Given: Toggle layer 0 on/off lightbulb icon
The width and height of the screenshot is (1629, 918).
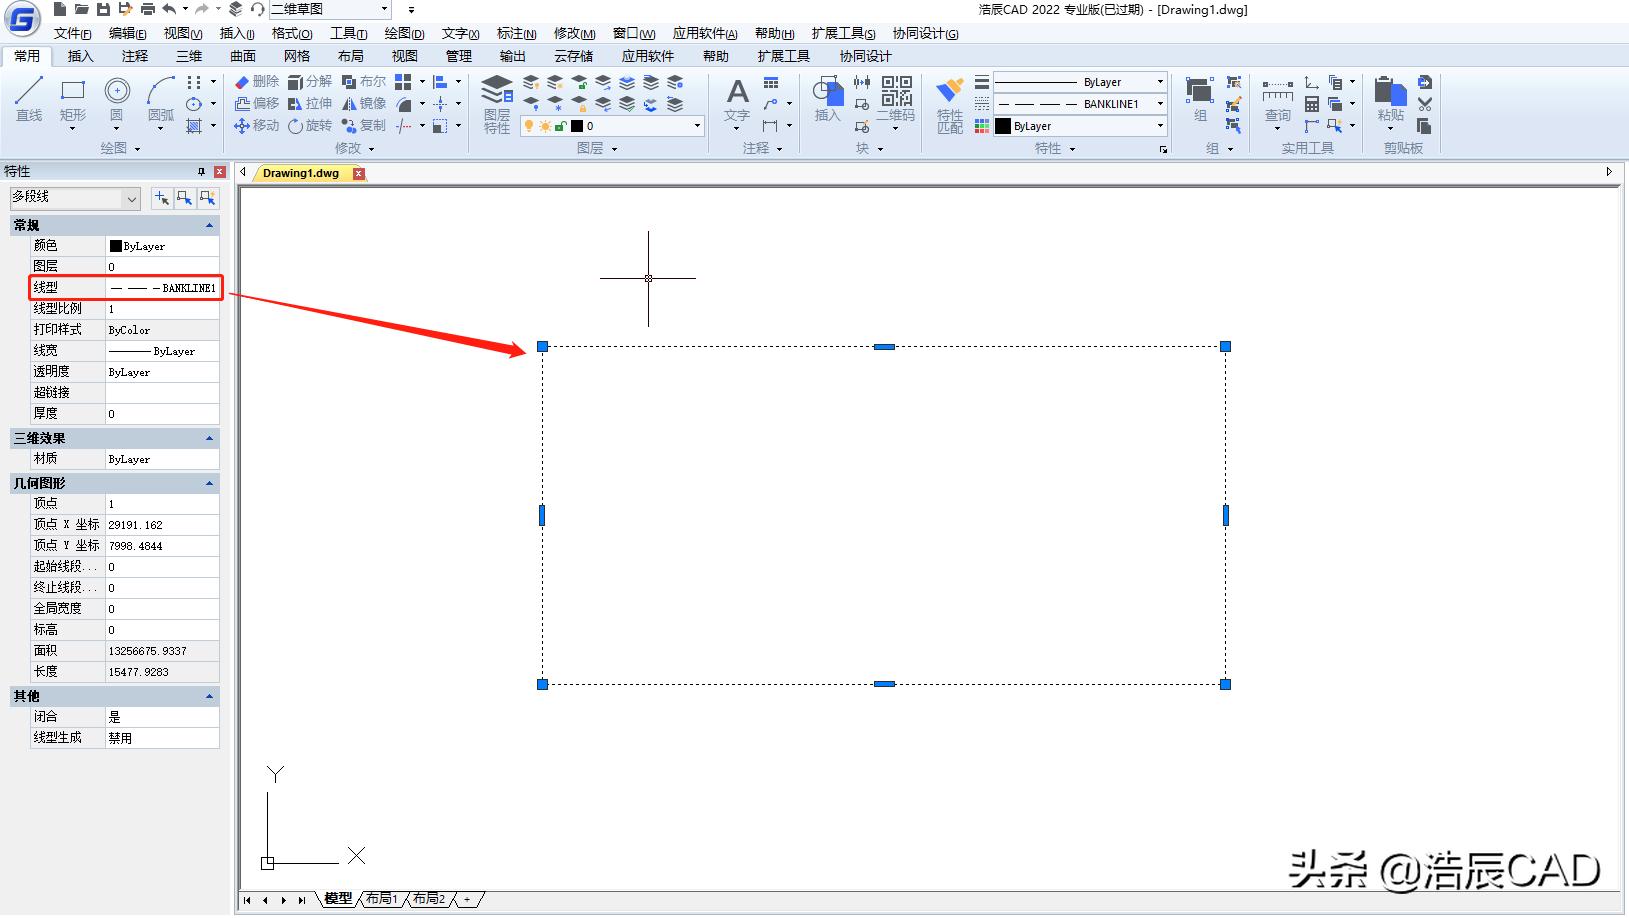Looking at the screenshot, I should 529,126.
